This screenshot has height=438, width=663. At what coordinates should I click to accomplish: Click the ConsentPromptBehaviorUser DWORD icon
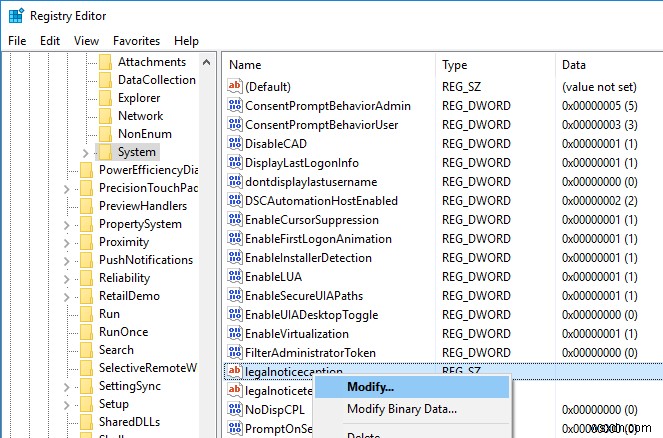click(235, 124)
